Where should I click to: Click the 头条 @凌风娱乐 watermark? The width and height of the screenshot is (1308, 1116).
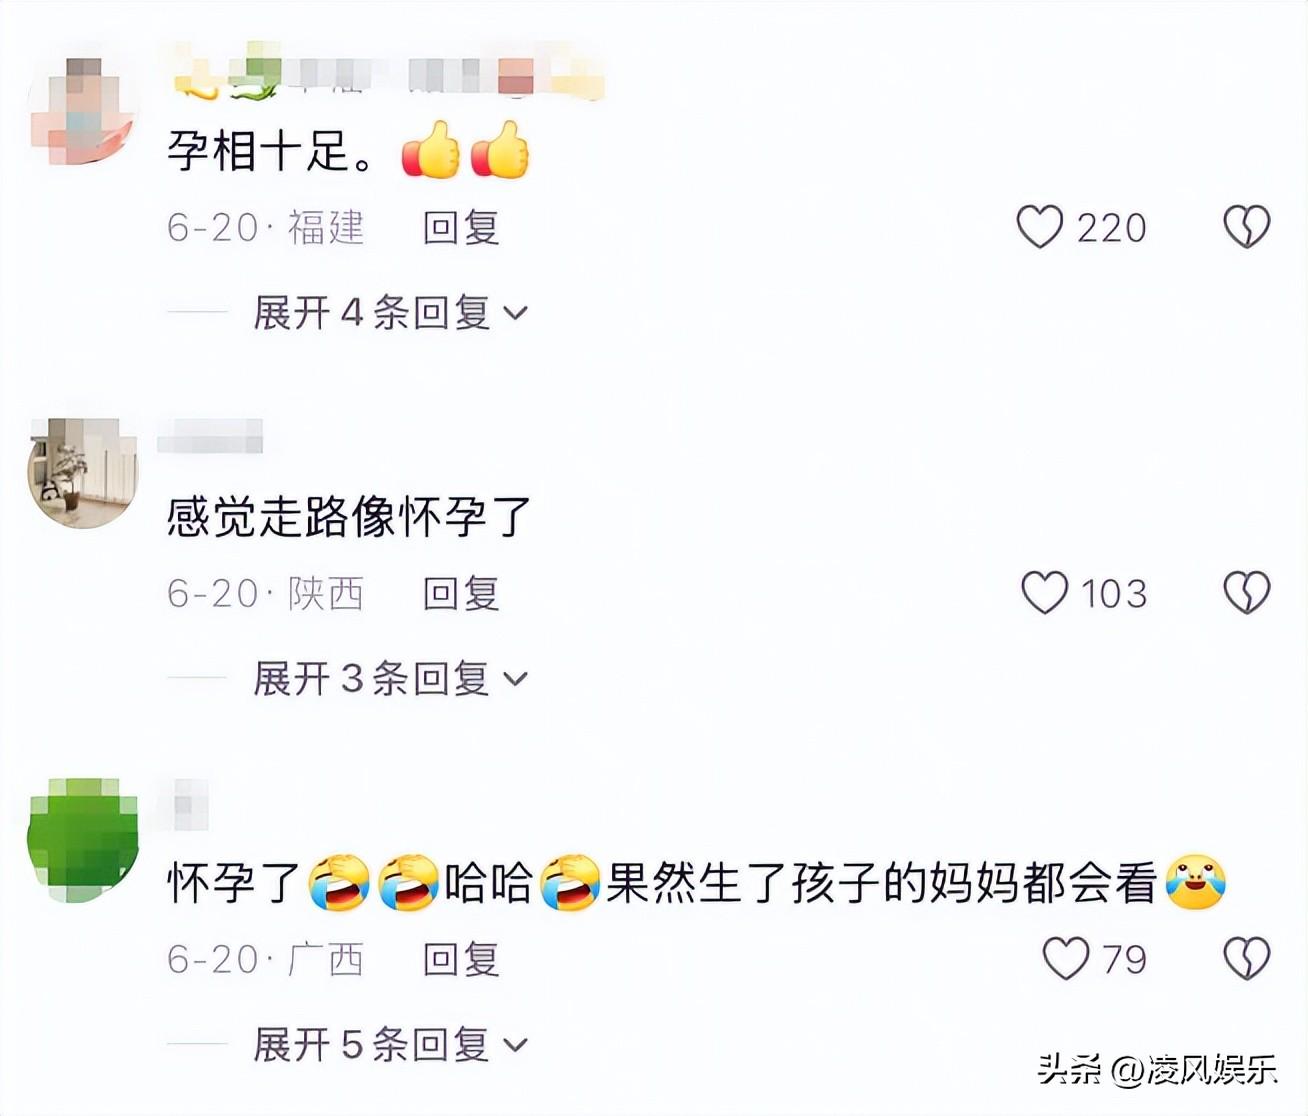(1157, 1069)
